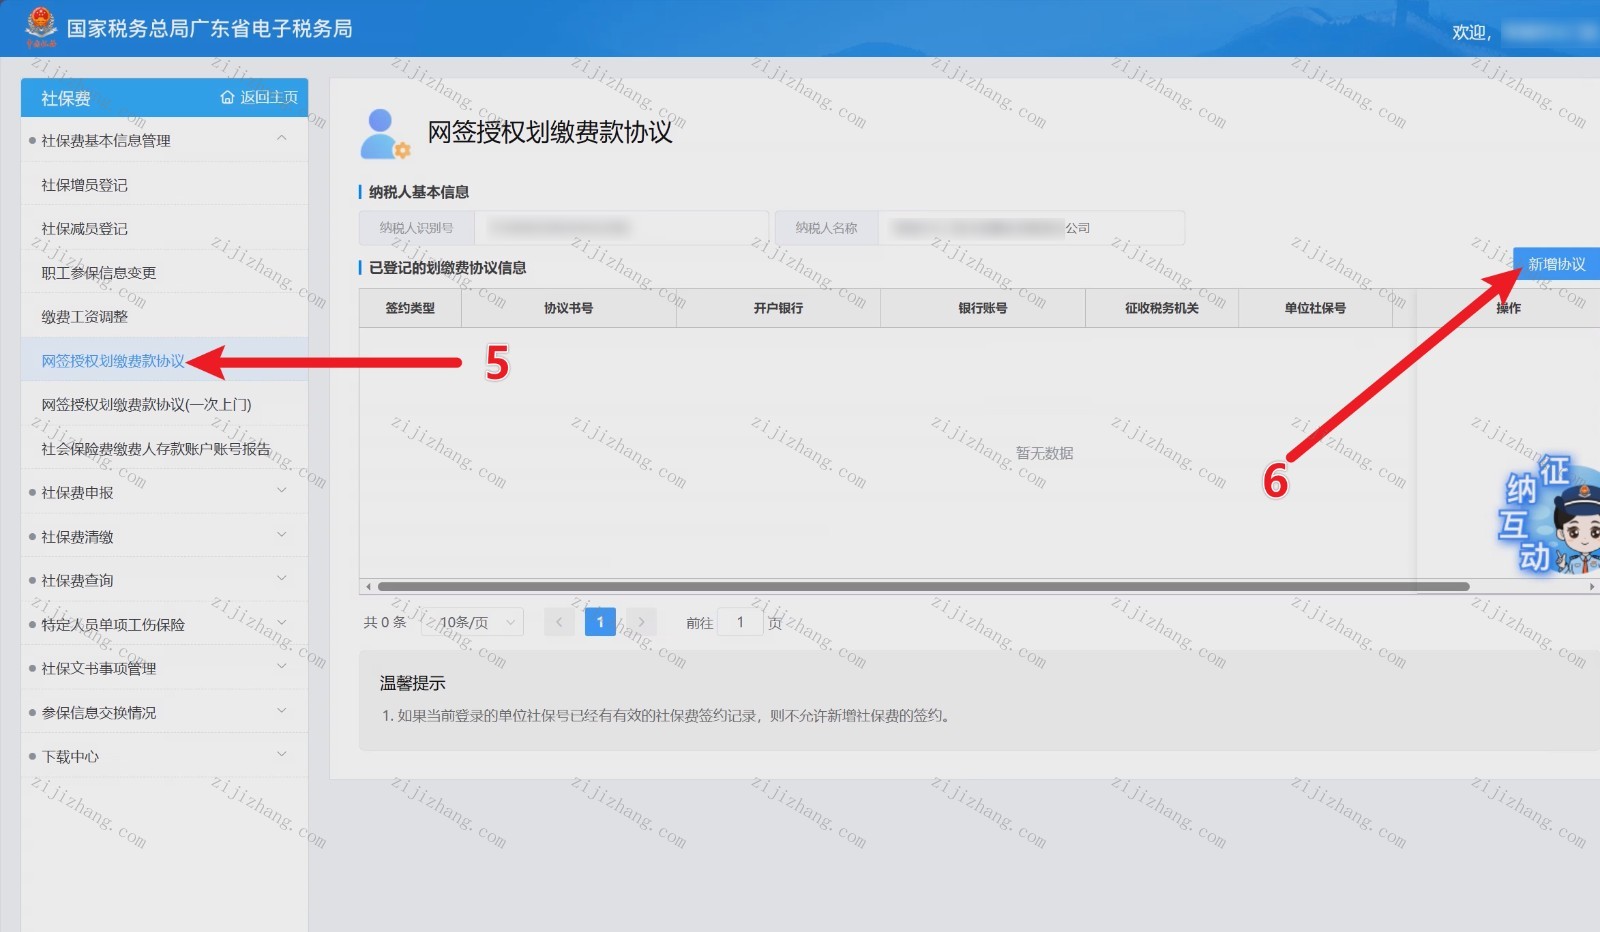1600x932 pixels.
Task: Click the 新增协议 button
Action: (x=1556, y=264)
